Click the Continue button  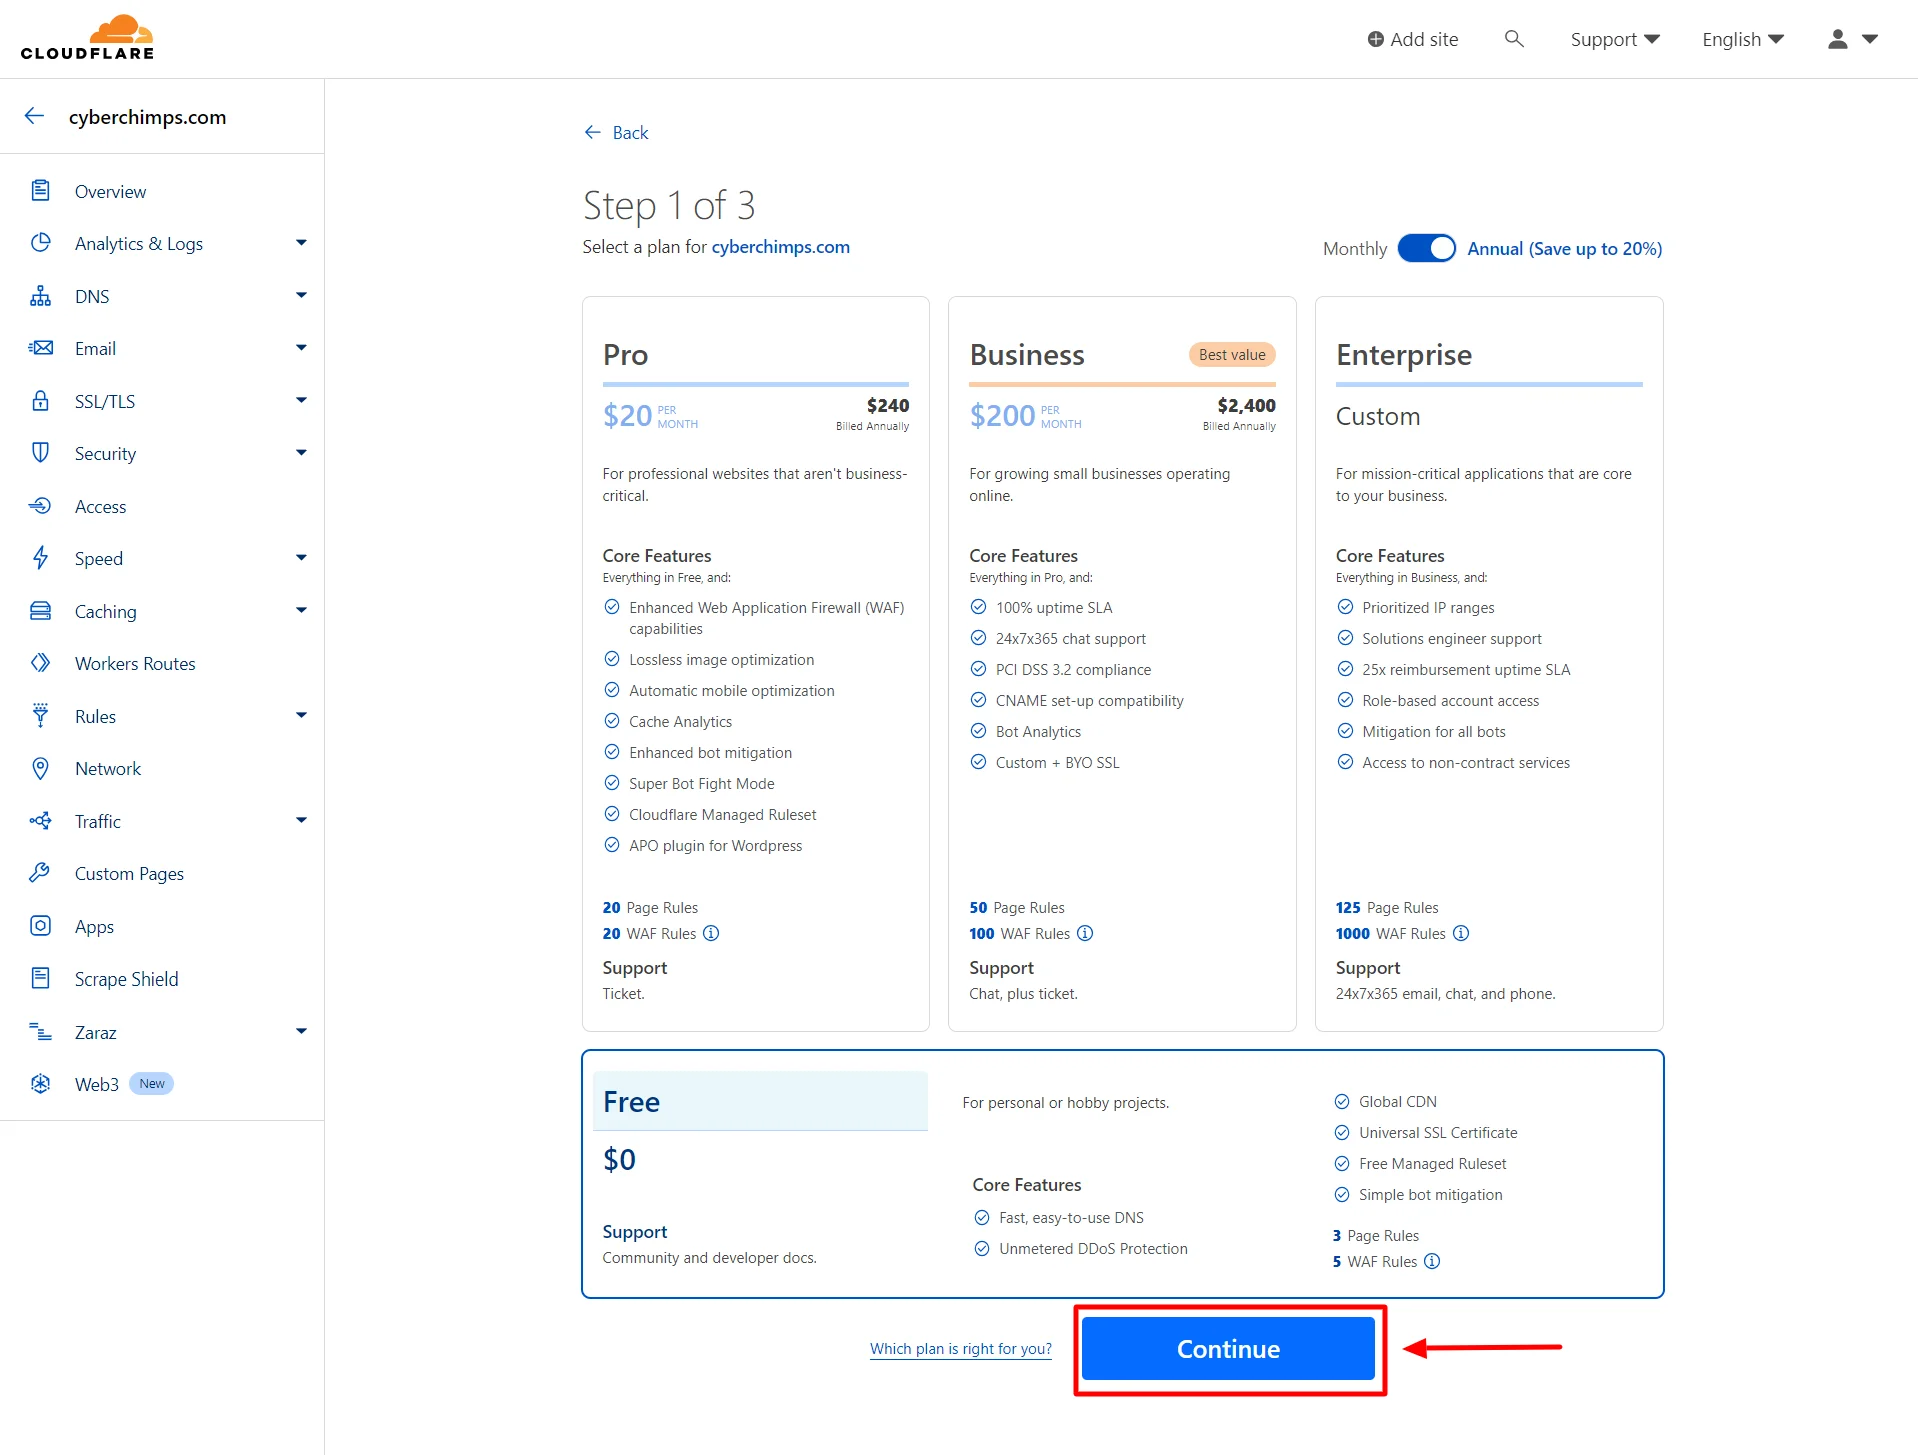1228,1348
